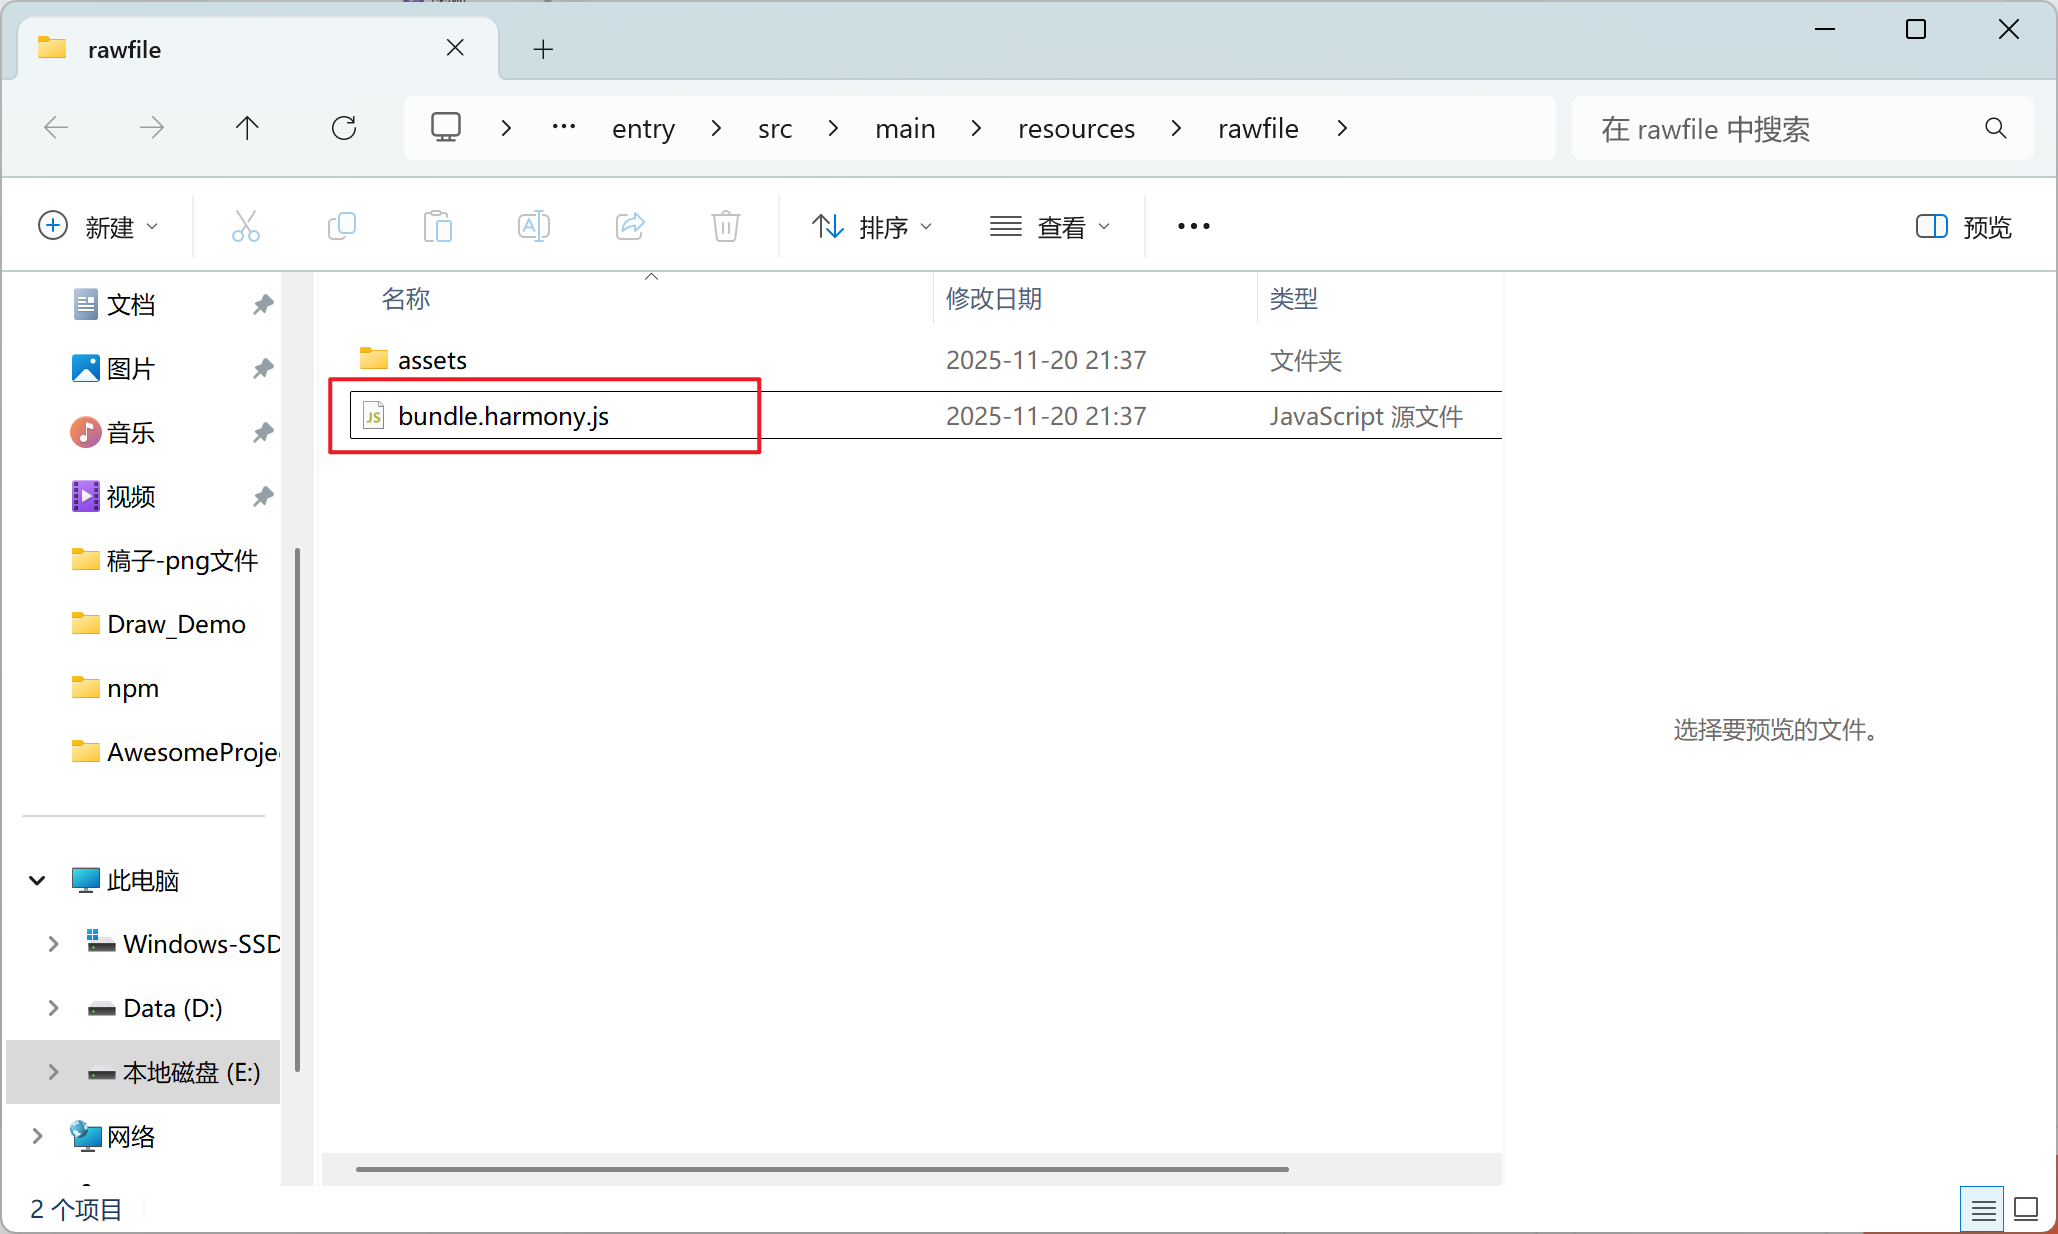Refresh the current folder view

point(344,128)
